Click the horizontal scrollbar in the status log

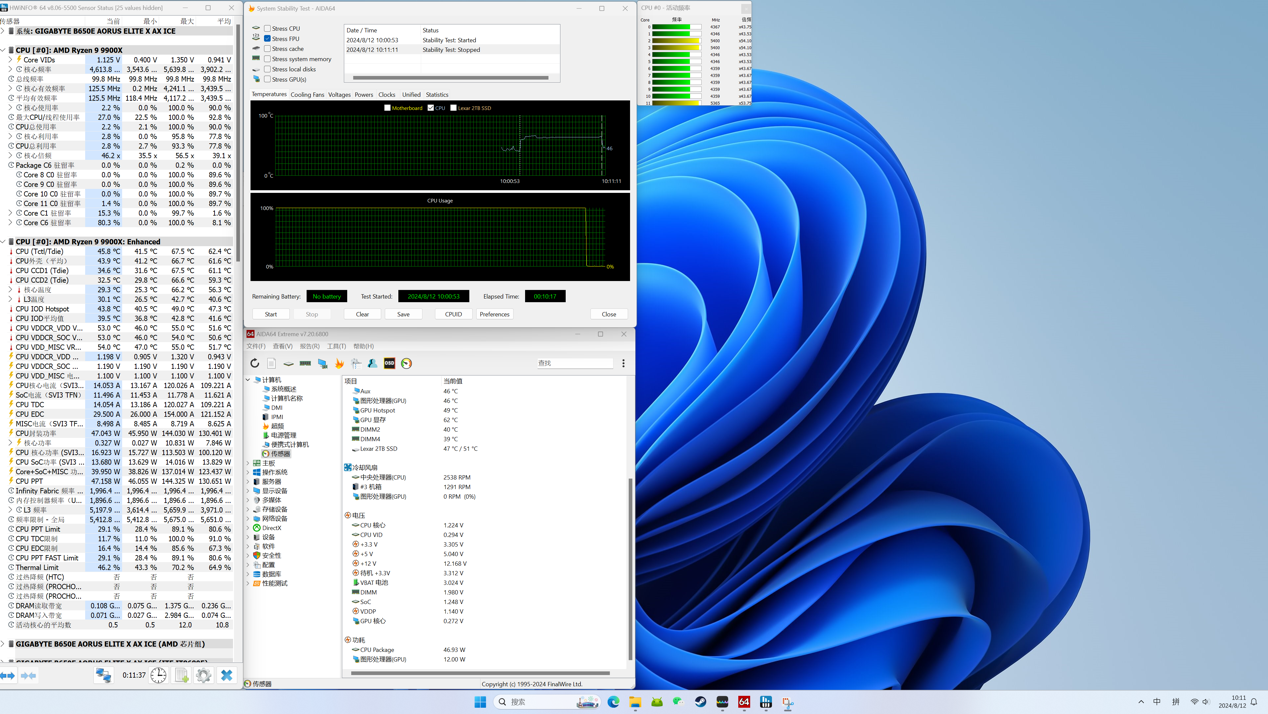[x=450, y=77]
